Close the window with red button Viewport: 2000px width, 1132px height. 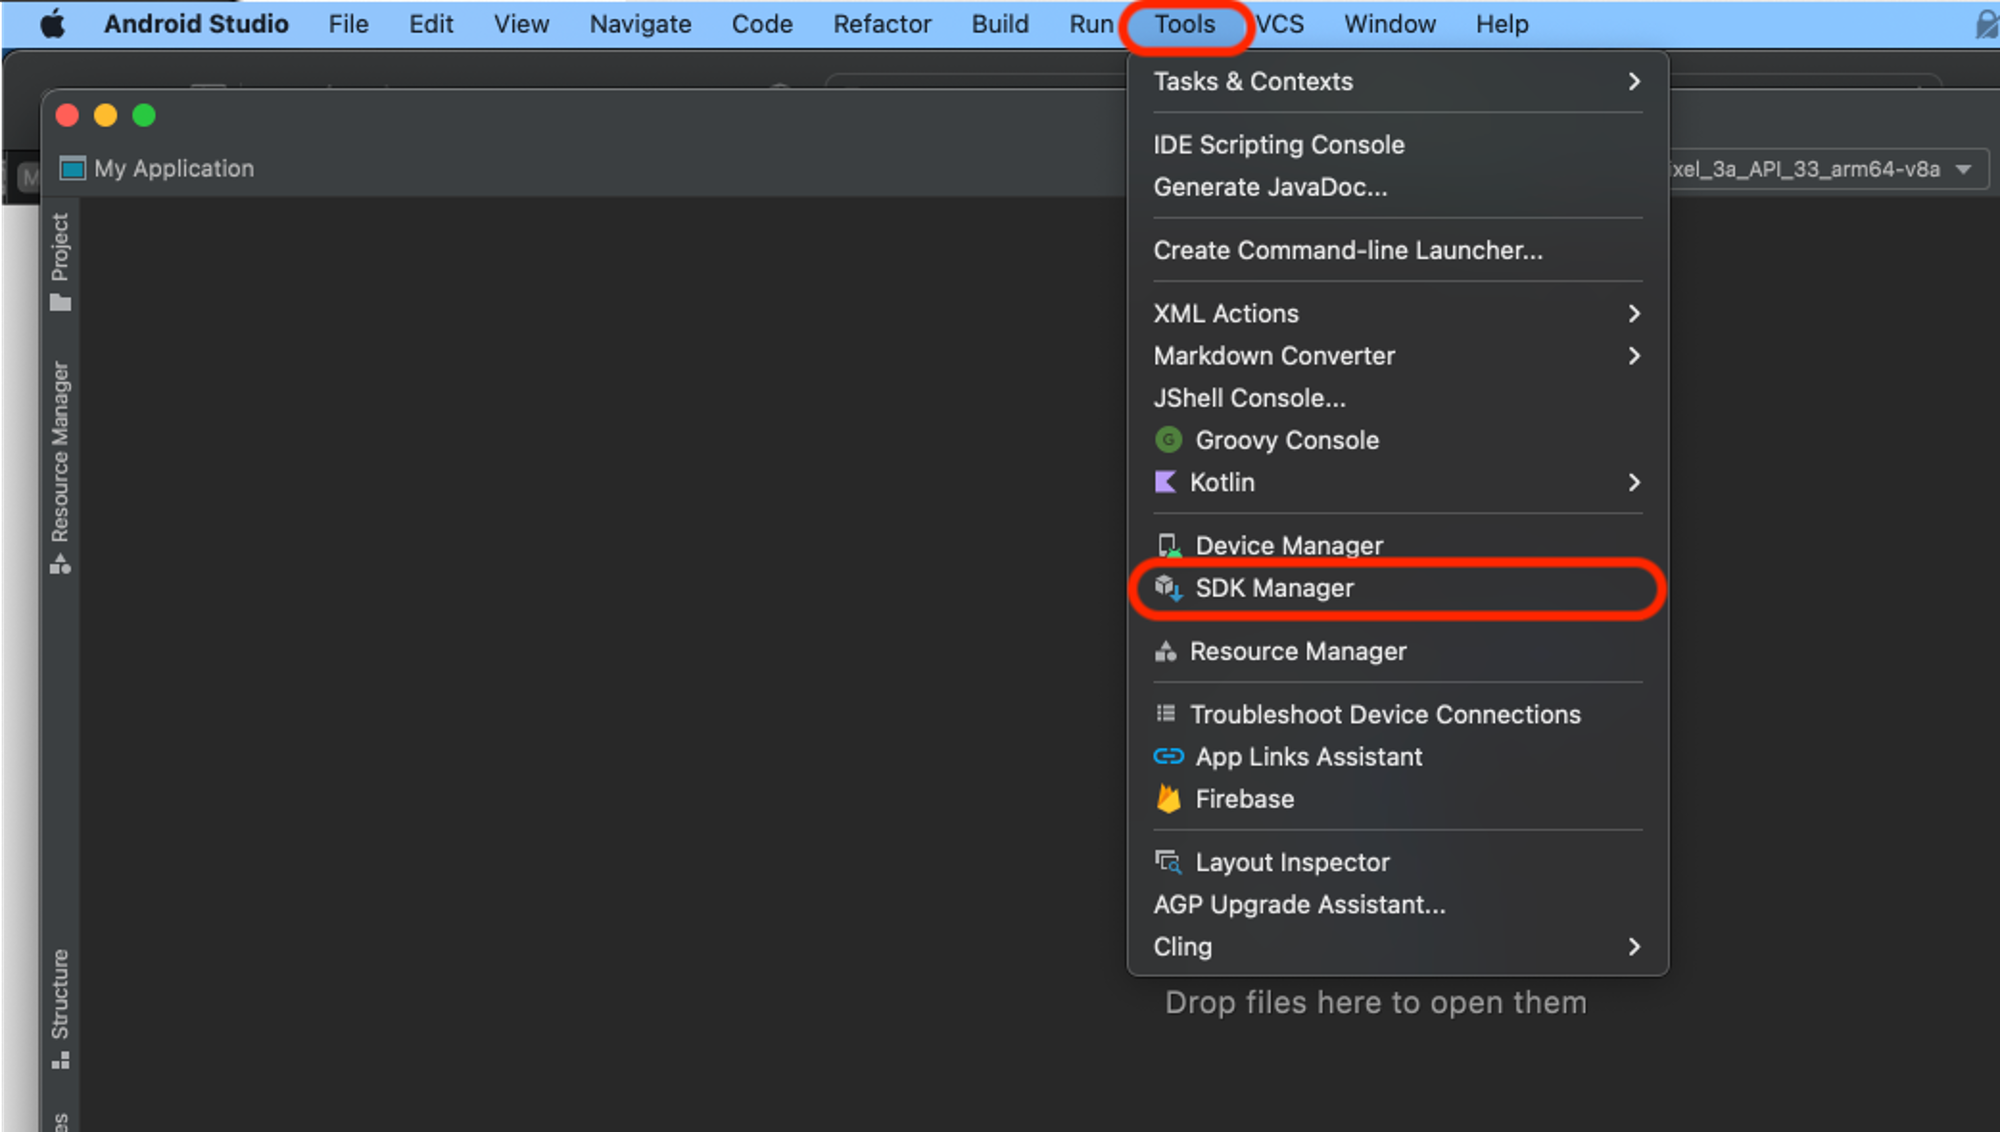pos(67,115)
